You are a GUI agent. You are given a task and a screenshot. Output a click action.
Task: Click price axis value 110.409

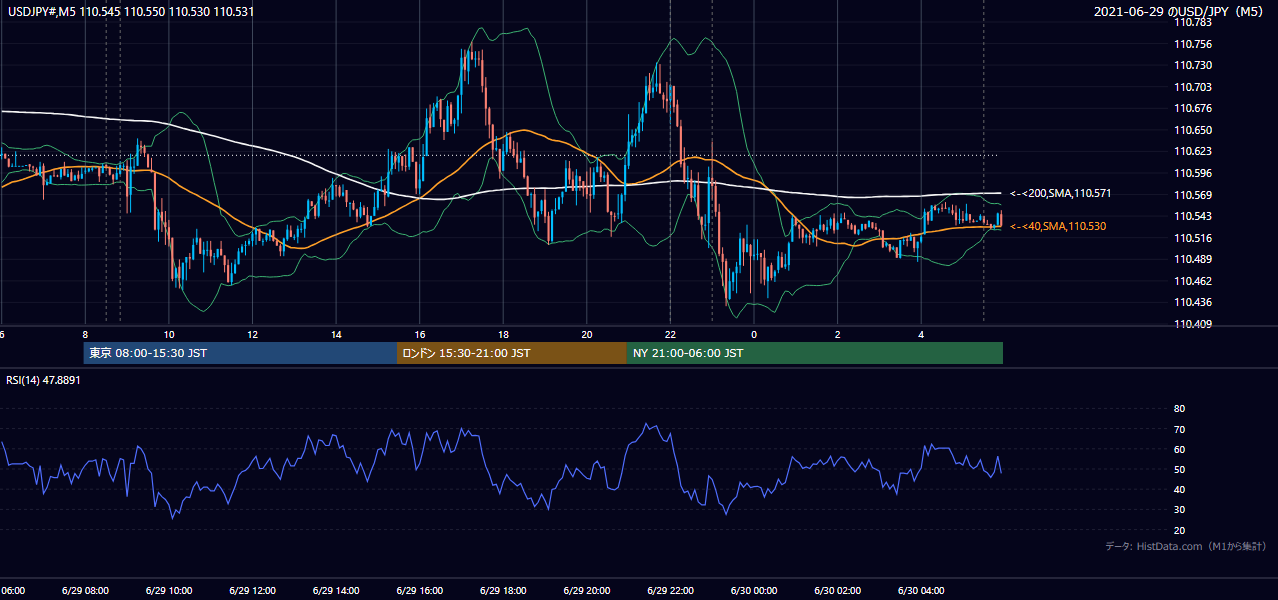[1195, 324]
